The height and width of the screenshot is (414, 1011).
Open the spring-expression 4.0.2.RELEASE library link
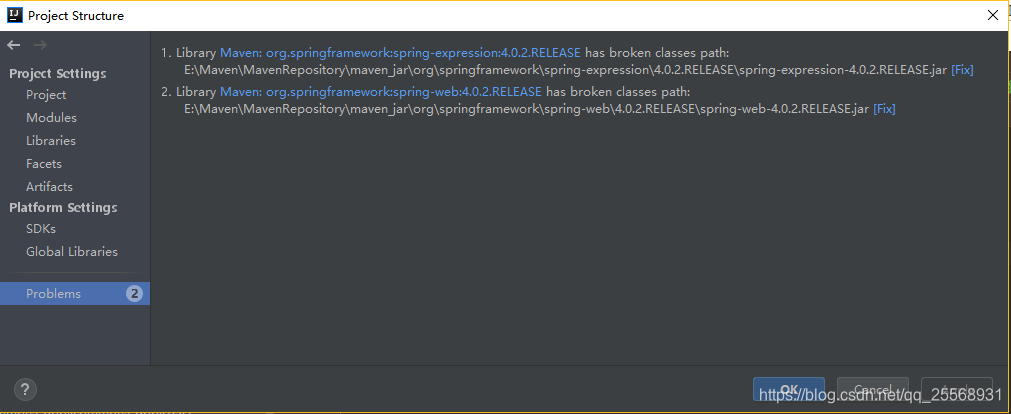click(400, 53)
